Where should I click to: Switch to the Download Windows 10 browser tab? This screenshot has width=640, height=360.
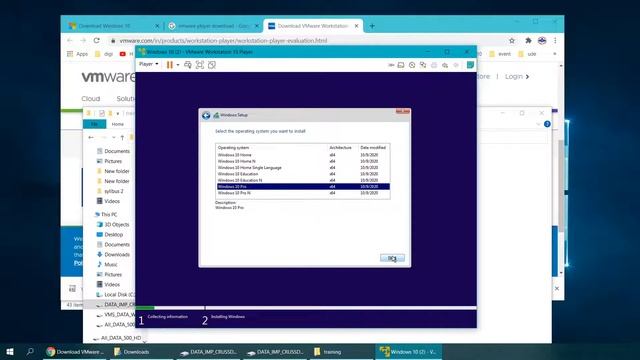[112, 26]
